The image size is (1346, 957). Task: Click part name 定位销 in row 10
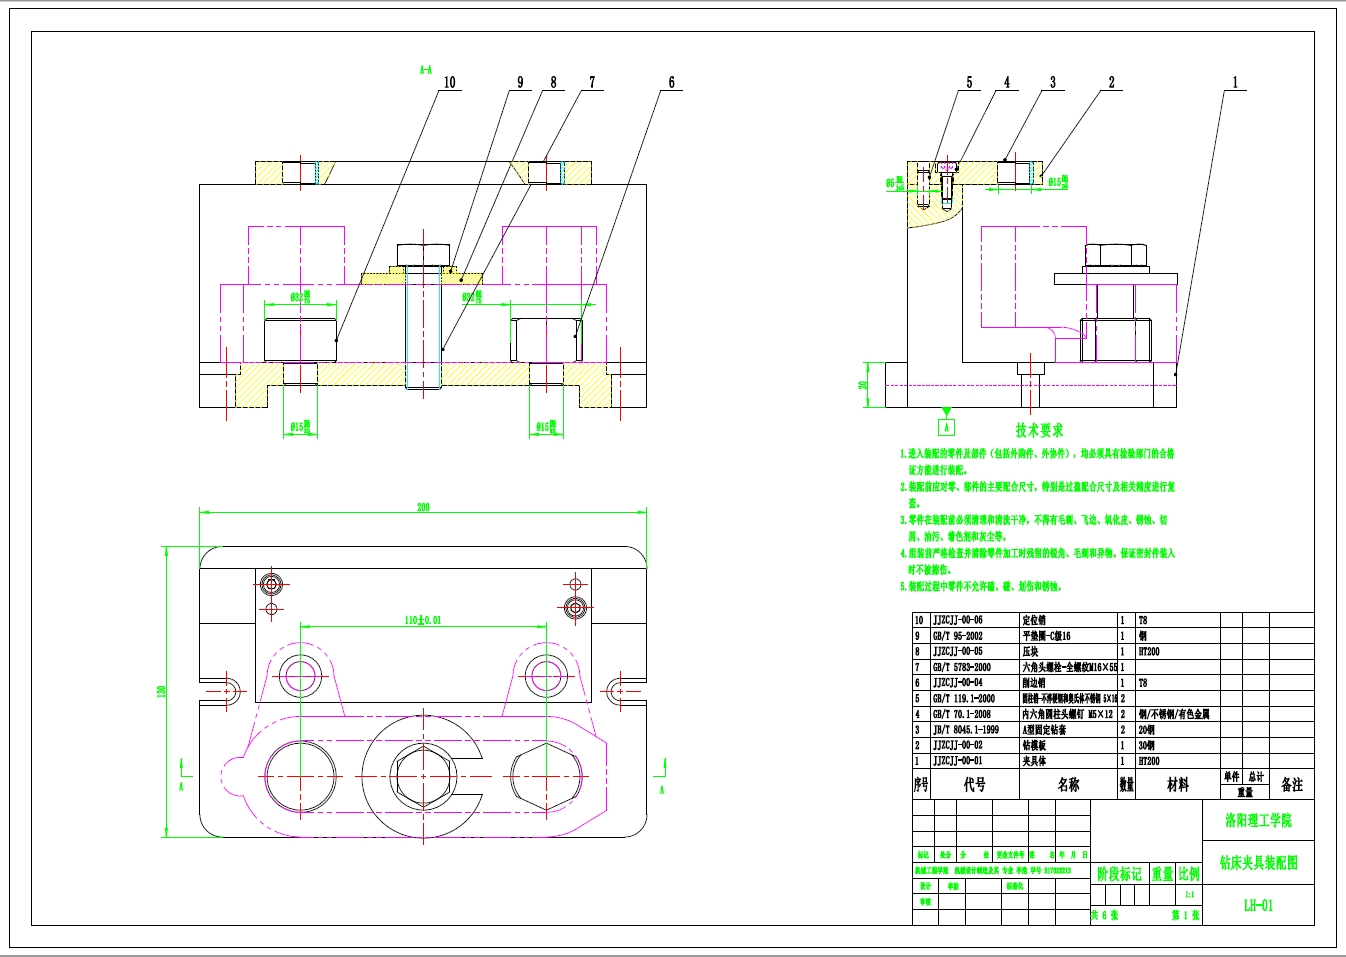pyautogui.click(x=1033, y=620)
